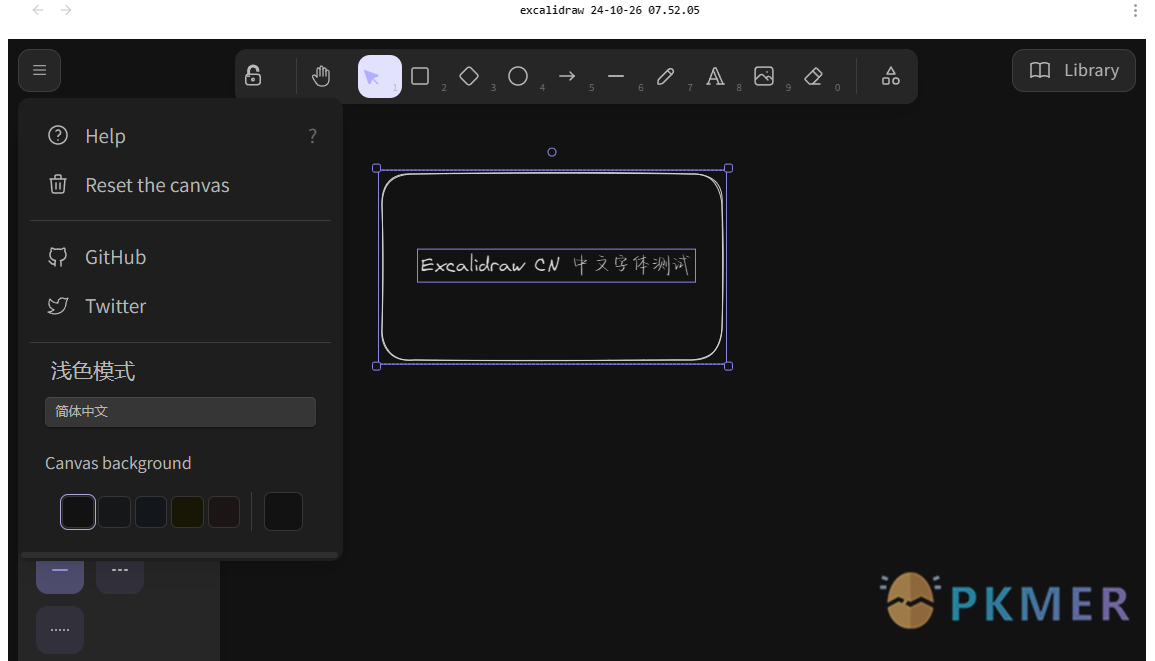Click the top-left resize handle of selection
Screen dimensions: 1155x661
tap(376, 168)
